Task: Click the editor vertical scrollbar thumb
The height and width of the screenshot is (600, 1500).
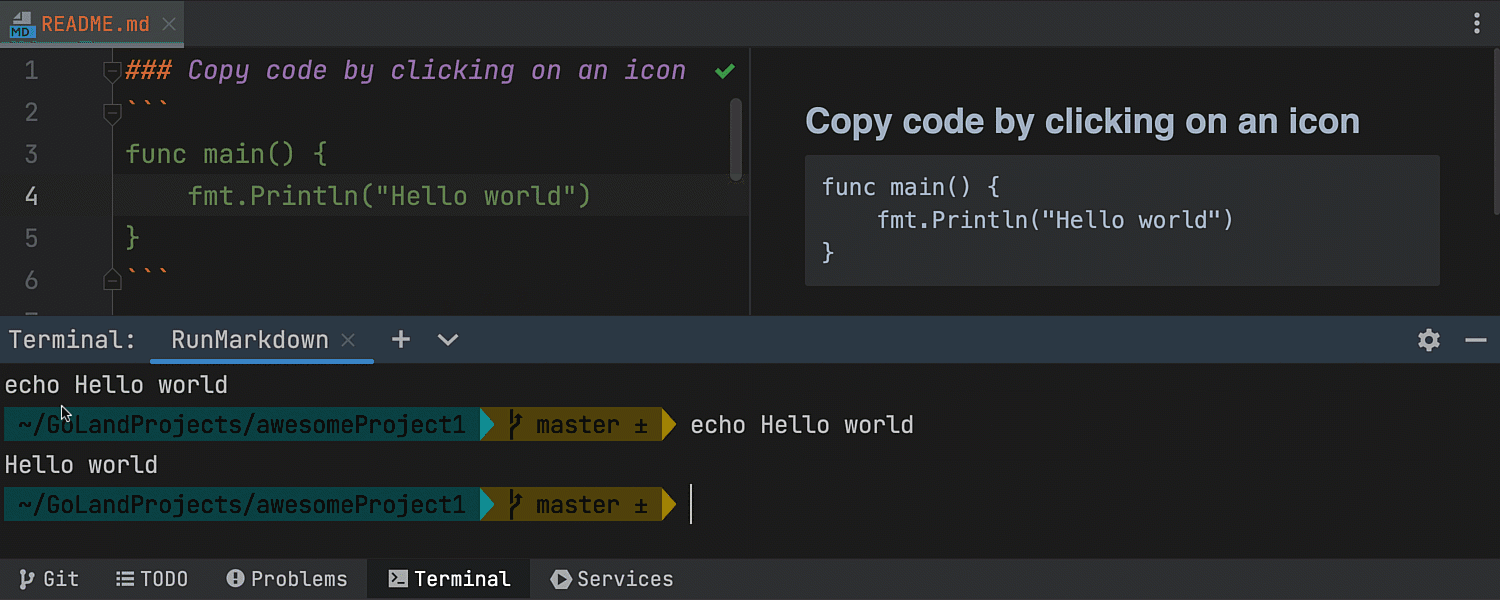Action: [736, 139]
